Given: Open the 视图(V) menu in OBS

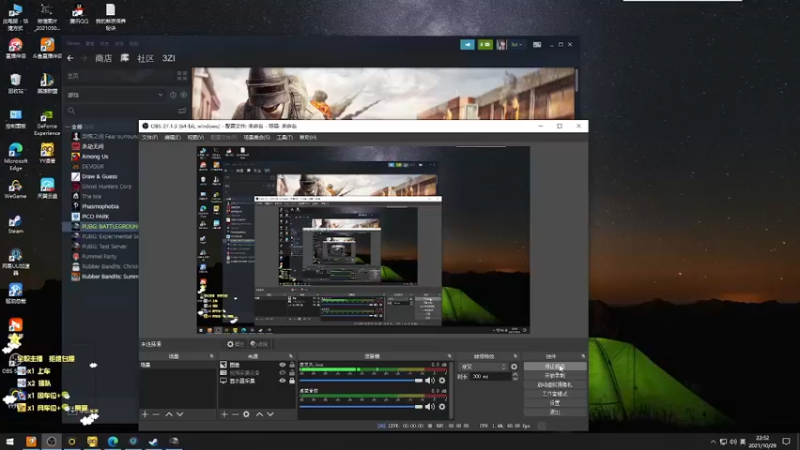Looking at the screenshot, I should coord(195,138).
